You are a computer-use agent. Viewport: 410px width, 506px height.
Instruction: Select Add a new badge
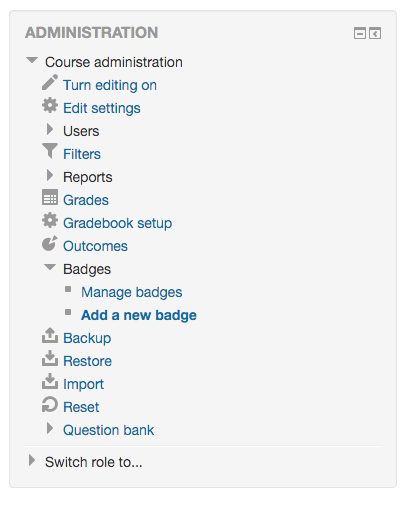tap(139, 315)
